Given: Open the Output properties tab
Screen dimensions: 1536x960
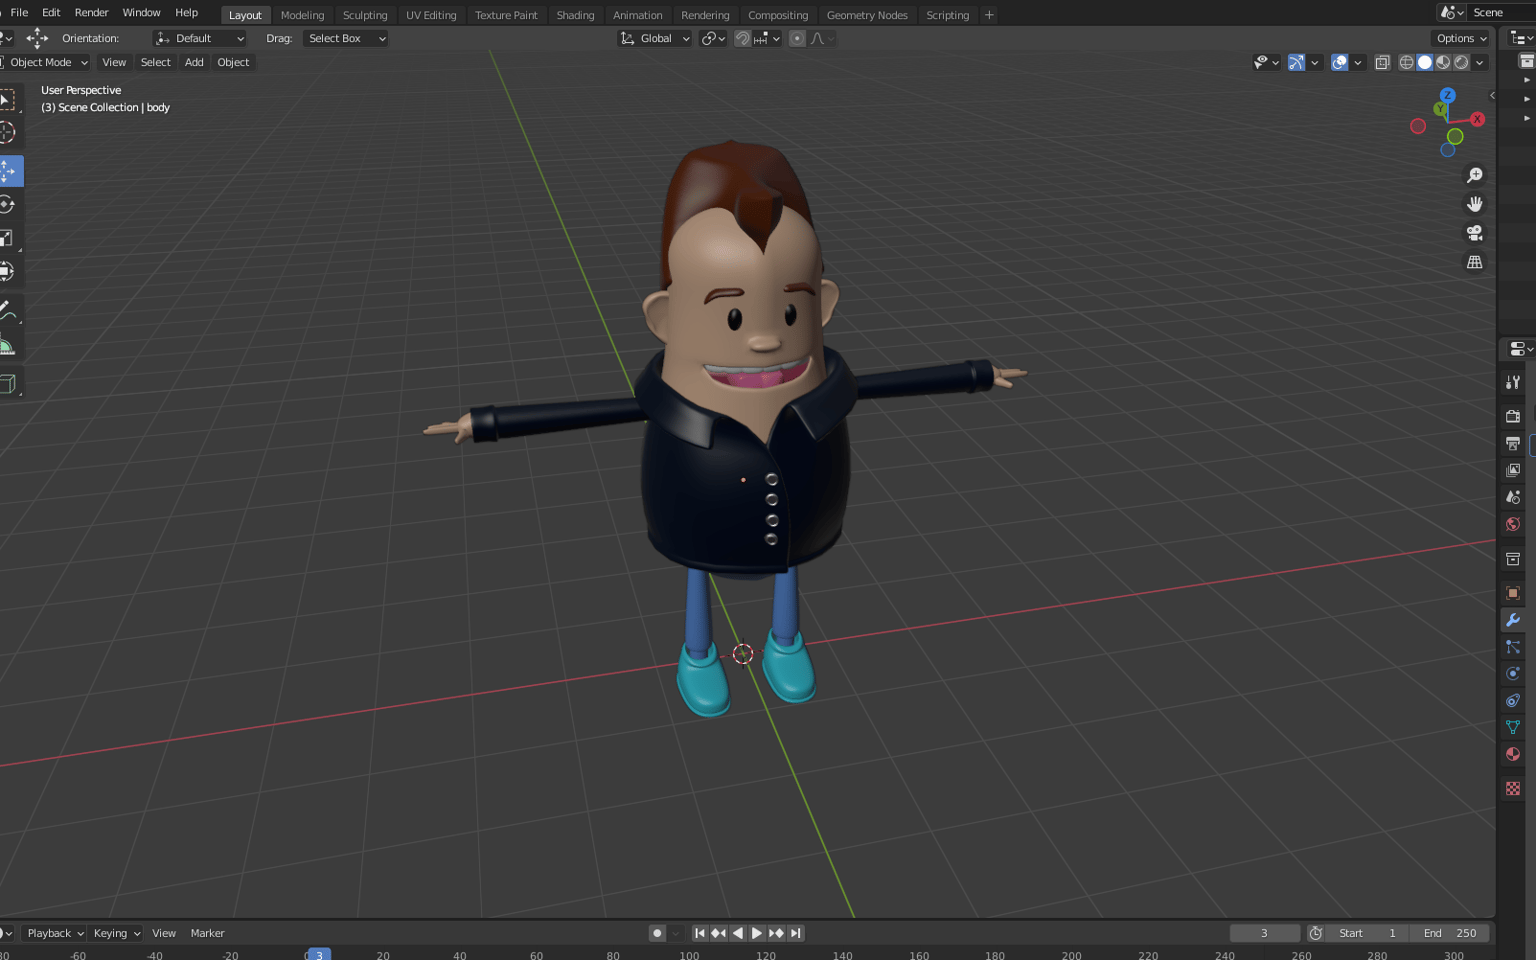Looking at the screenshot, I should [1513, 443].
